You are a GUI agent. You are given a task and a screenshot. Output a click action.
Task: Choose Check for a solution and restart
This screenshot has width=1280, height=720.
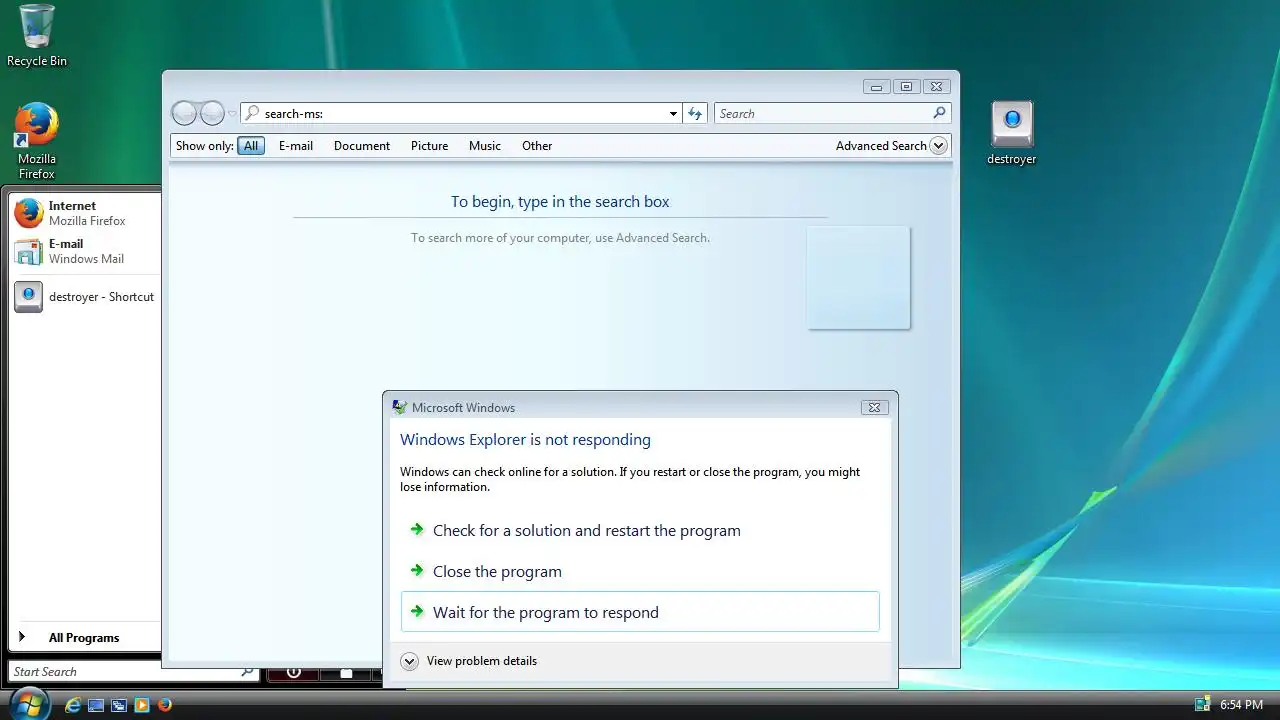point(640,530)
